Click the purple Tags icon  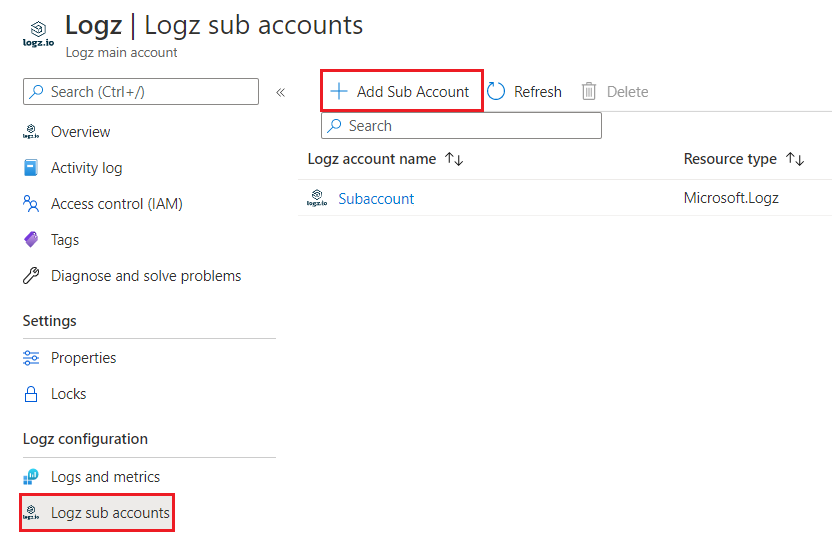(31, 239)
